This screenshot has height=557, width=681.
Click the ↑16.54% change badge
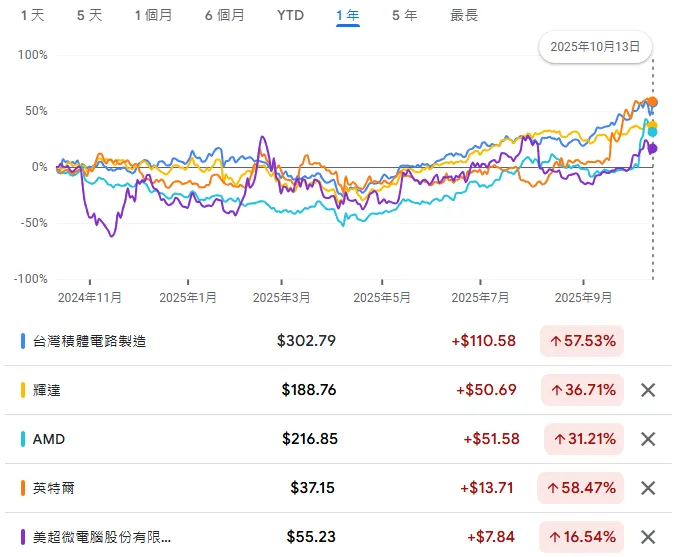coord(582,537)
